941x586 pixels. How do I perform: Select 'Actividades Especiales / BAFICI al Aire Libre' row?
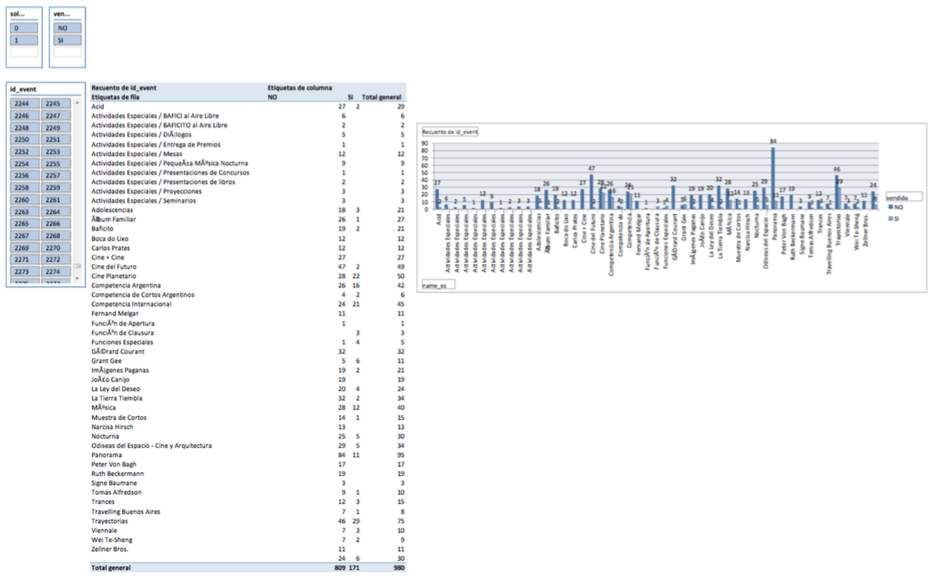[155, 116]
